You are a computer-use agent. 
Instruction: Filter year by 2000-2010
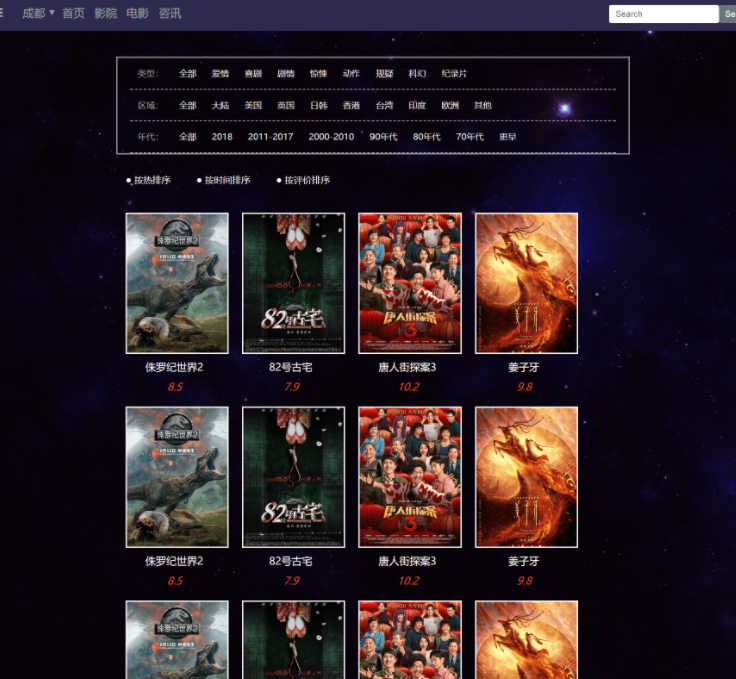331,137
